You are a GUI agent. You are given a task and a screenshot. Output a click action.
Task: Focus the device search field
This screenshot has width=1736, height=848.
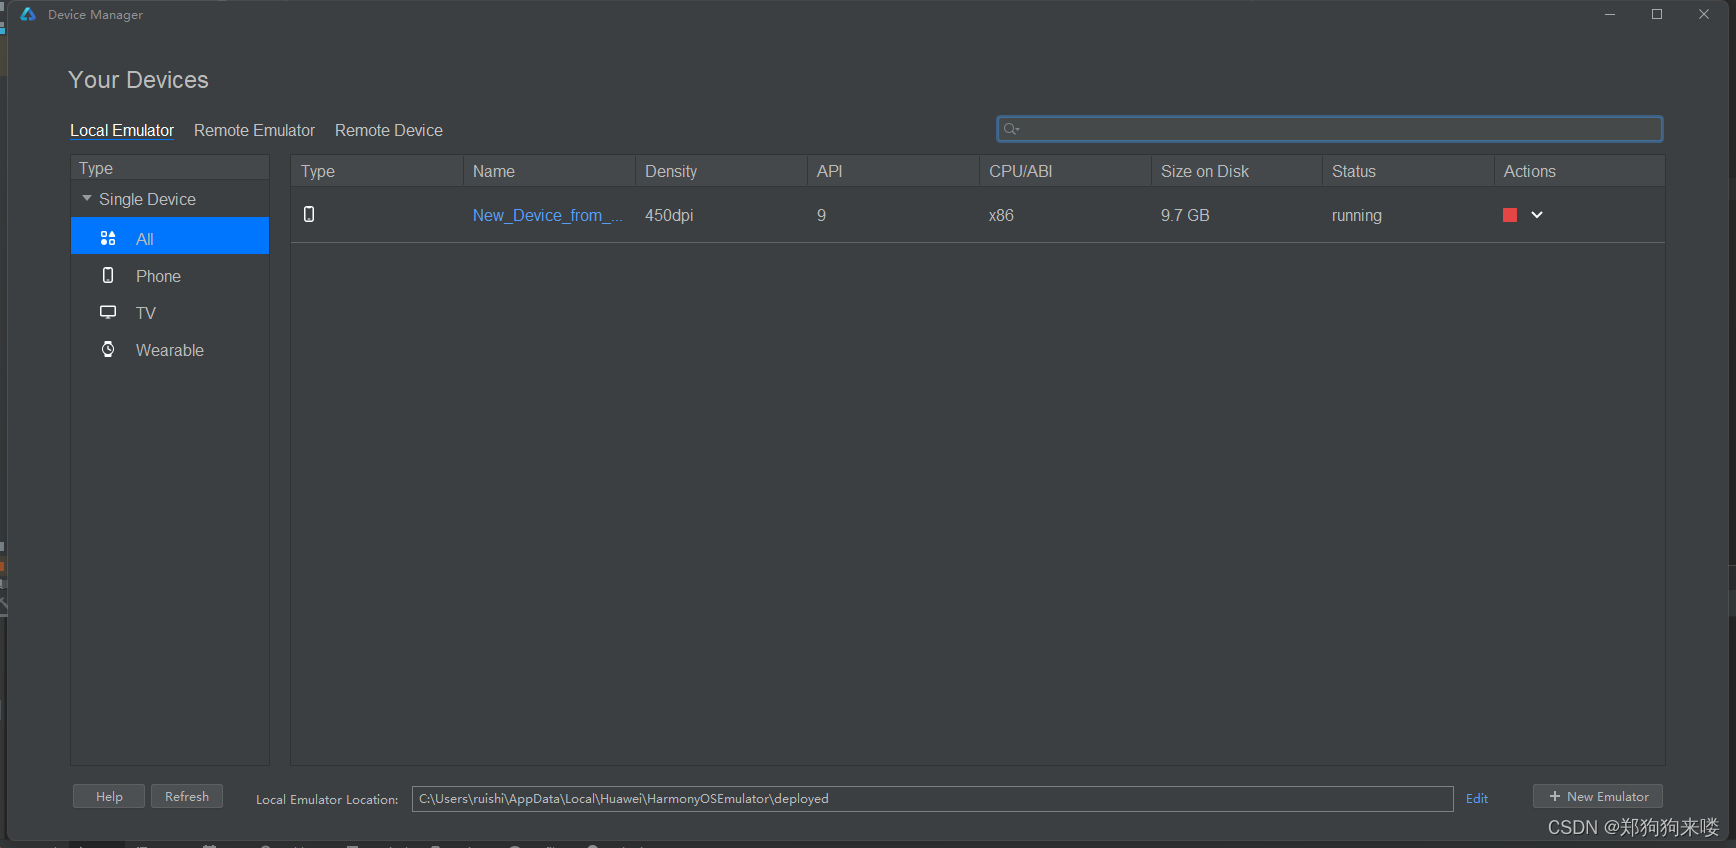1330,129
